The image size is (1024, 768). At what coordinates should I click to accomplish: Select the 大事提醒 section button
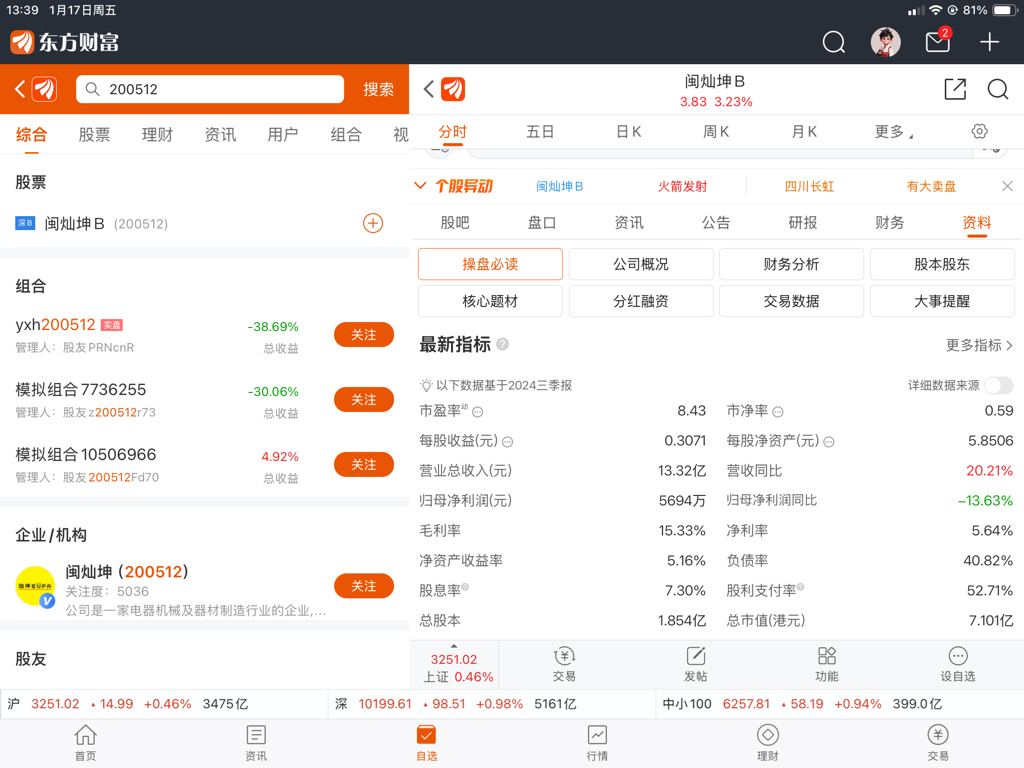coord(942,301)
